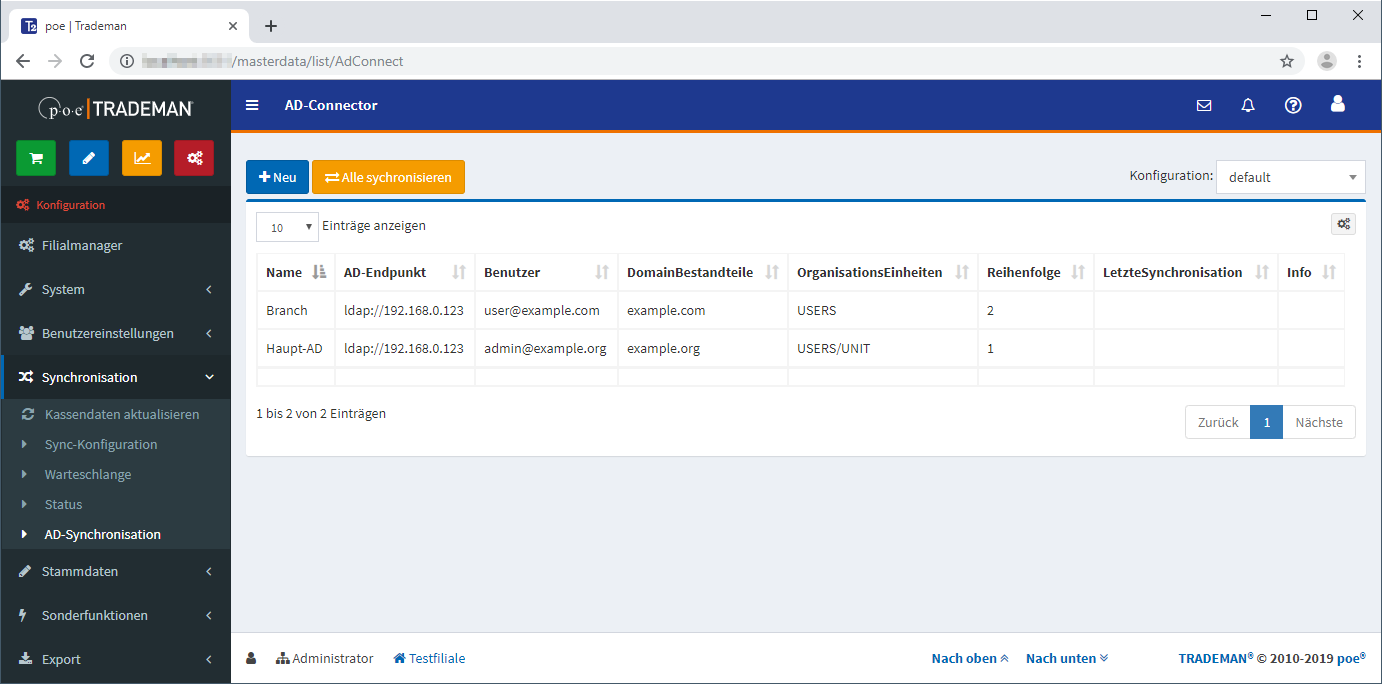The height and width of the screenshot is (684, 1382).
Task: Click the red gears configuration icon
Action: 194,158
